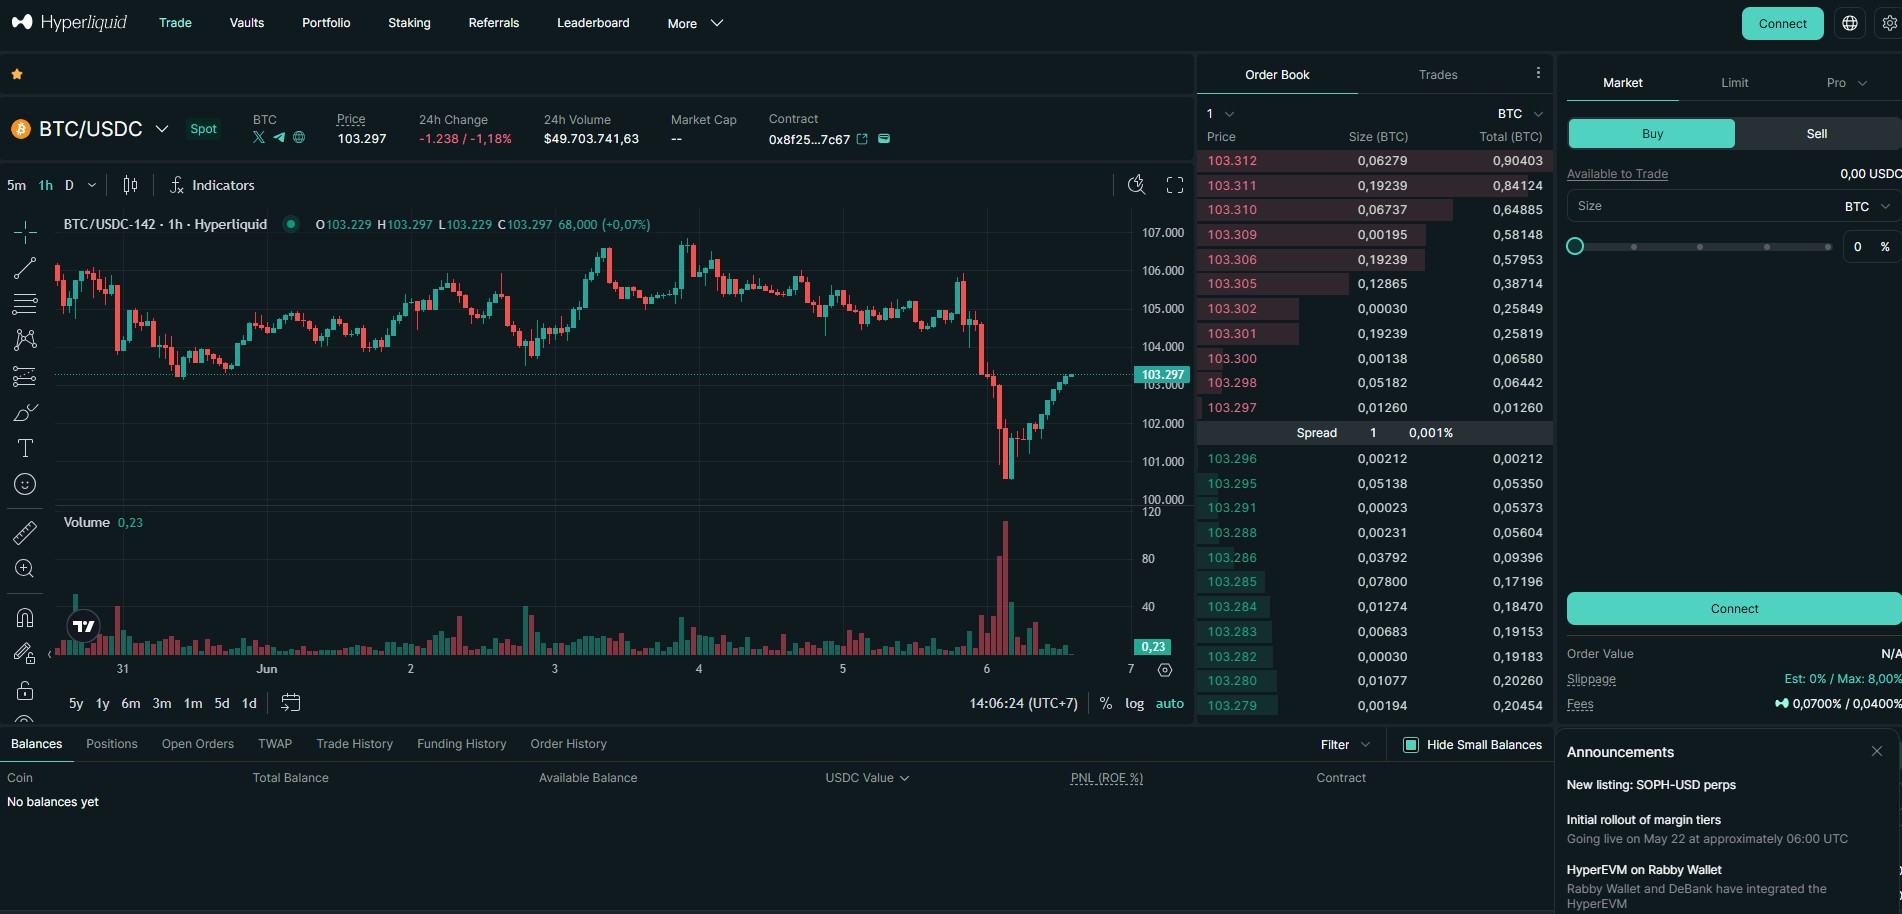The height and width of the screenshot is (914, 1902).
Task: Select the text annotation tool
Action: point(25,448)
